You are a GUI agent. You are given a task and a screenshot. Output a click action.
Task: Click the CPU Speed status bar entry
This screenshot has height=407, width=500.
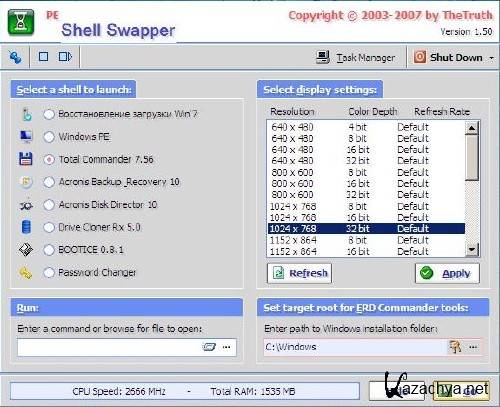(119, 391)
